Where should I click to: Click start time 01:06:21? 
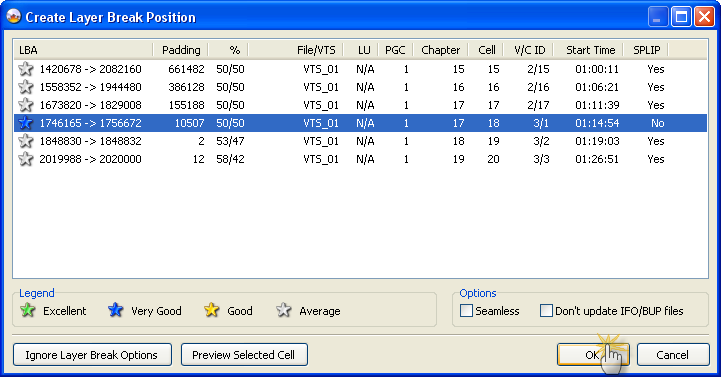tap(597, 87)
